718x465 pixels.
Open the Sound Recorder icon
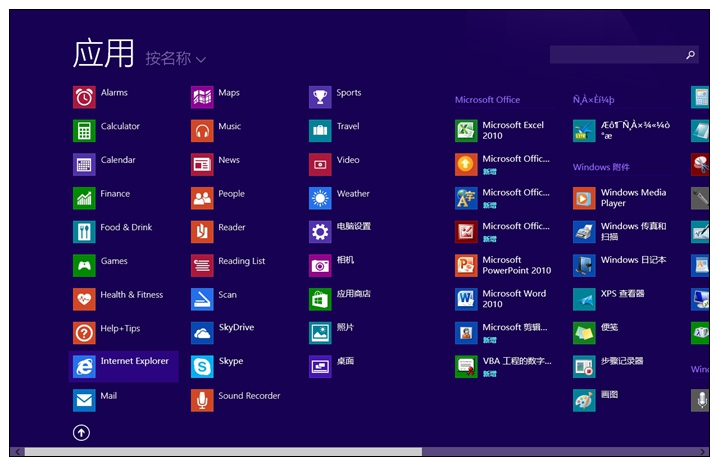(x=202, y=400)
